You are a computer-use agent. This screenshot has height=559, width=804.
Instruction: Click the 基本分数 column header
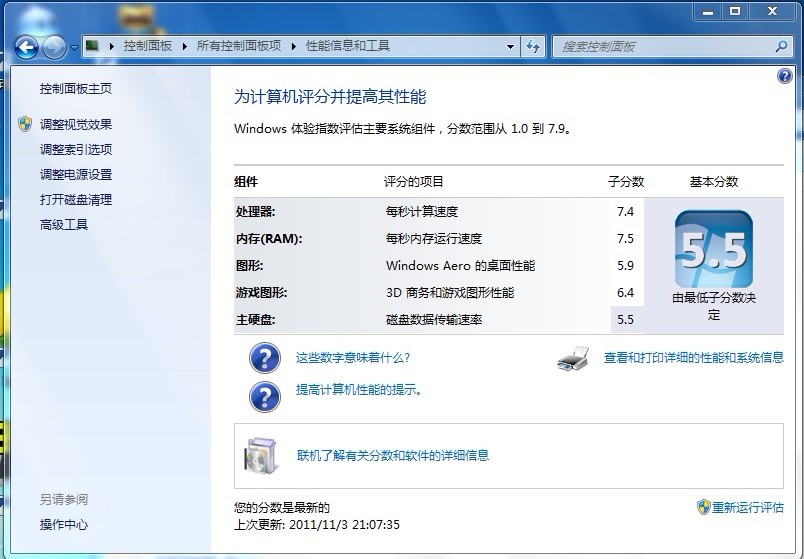pyautogui.click(x=714, y=182)
